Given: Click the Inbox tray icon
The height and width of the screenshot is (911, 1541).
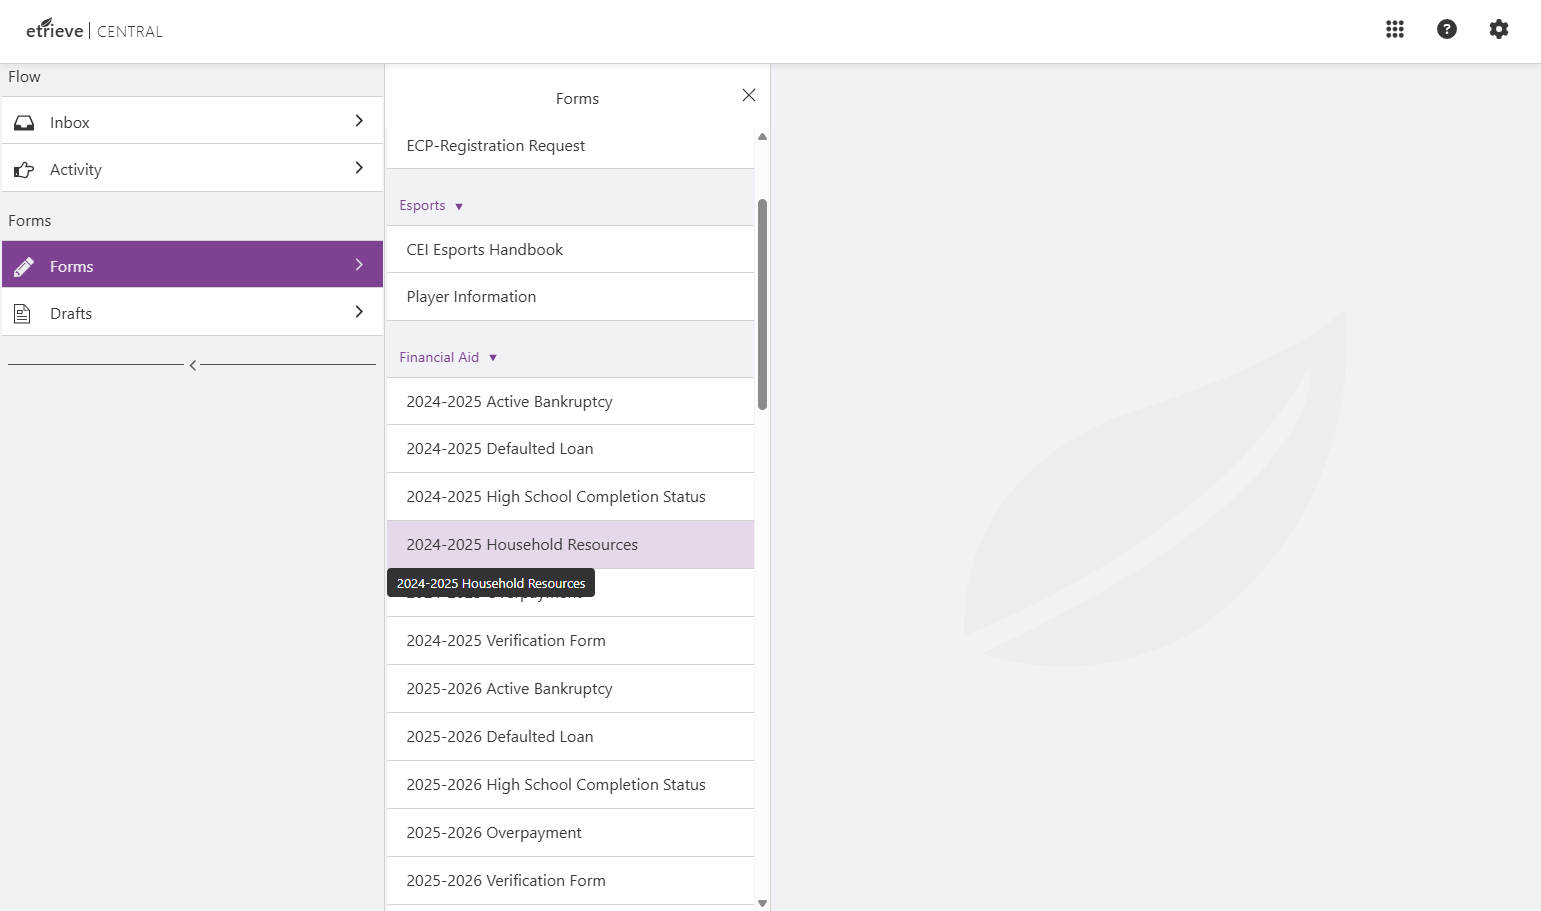Looking at the screenshot, I should (24, 122).
